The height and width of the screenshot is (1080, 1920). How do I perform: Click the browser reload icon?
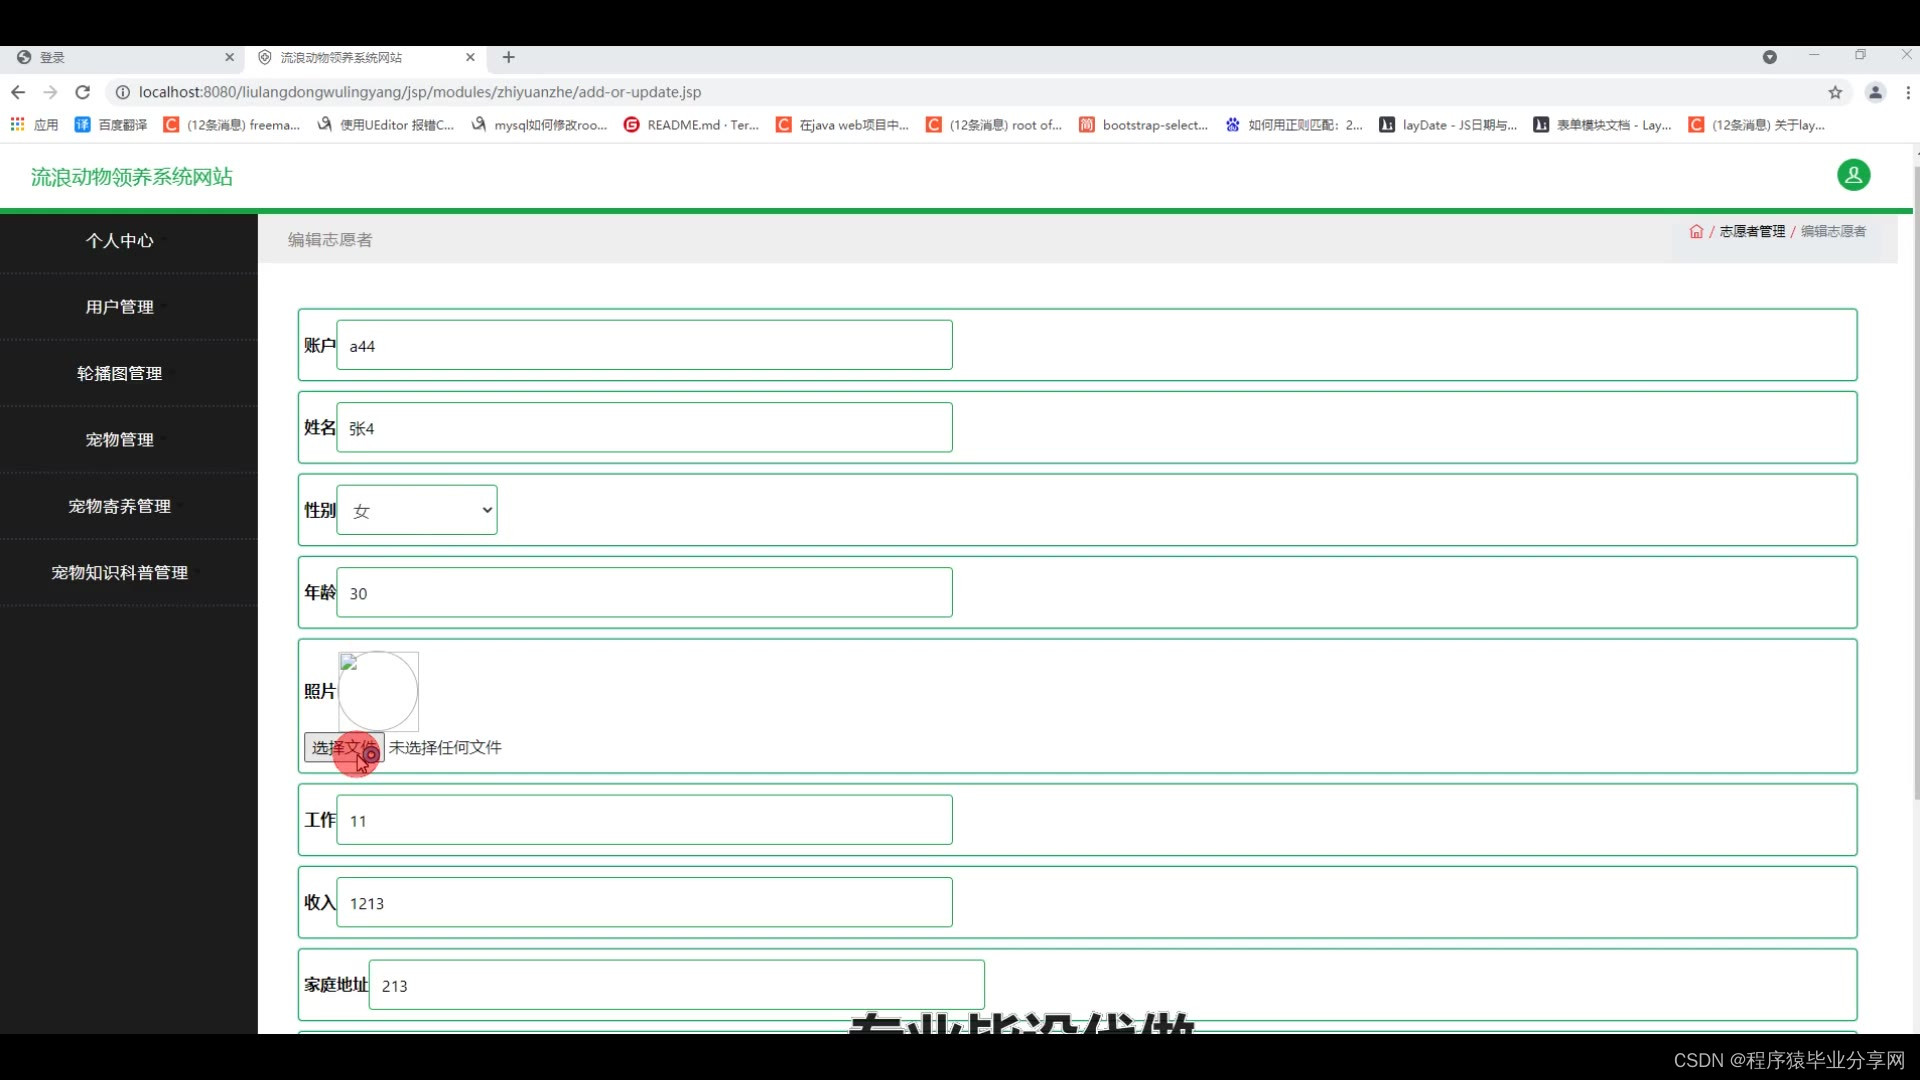[83, 92]
